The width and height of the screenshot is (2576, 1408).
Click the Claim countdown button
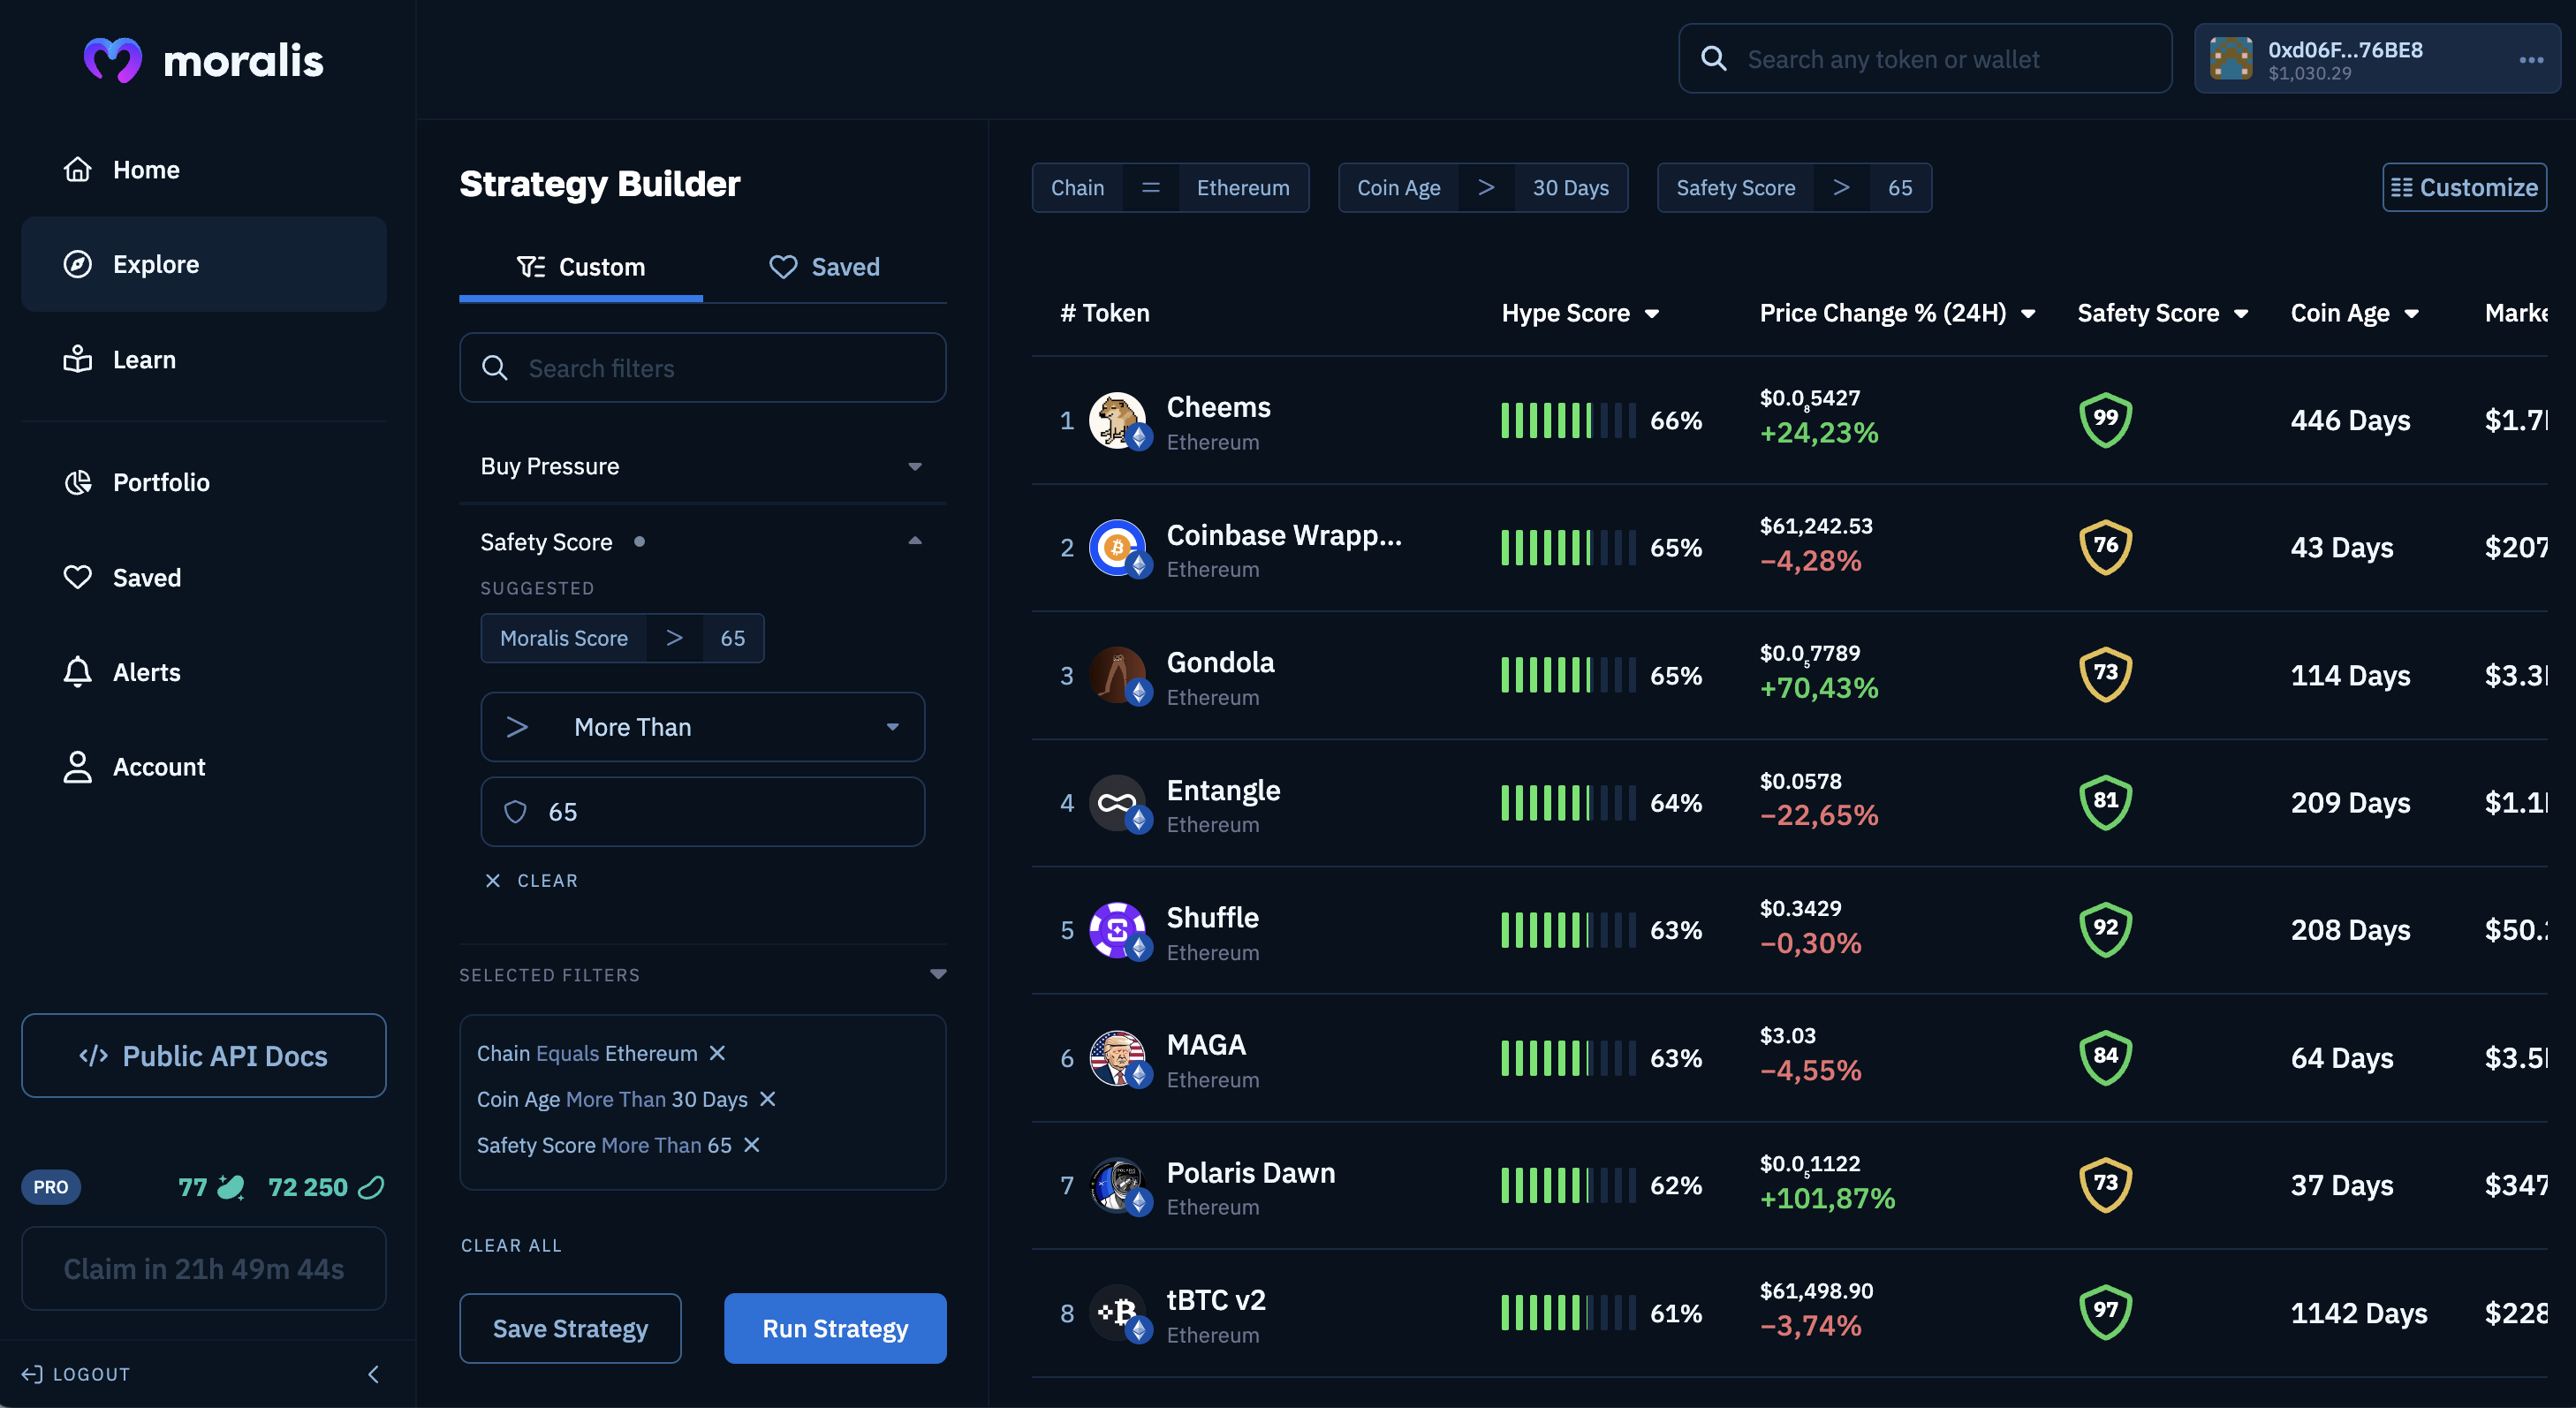[x=204, y=1269]
